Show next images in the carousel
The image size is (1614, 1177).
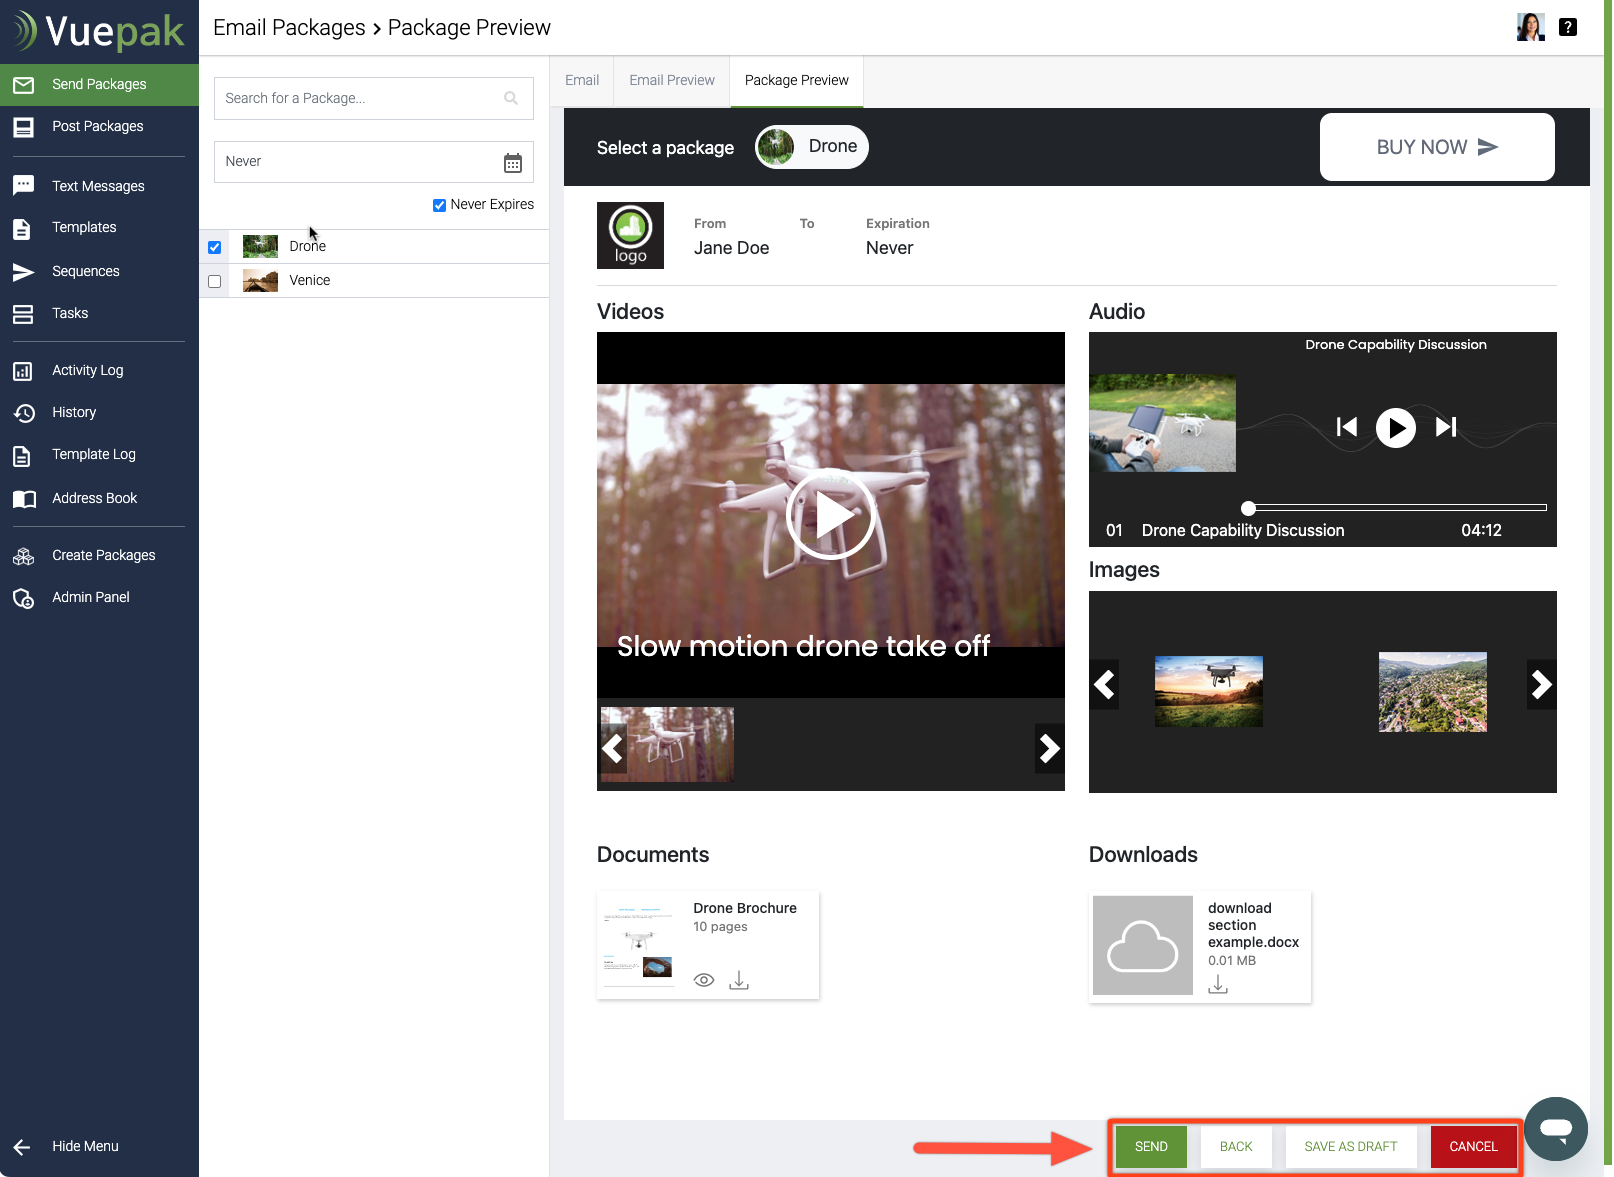pyautogui.click(x=1541, y=685)
